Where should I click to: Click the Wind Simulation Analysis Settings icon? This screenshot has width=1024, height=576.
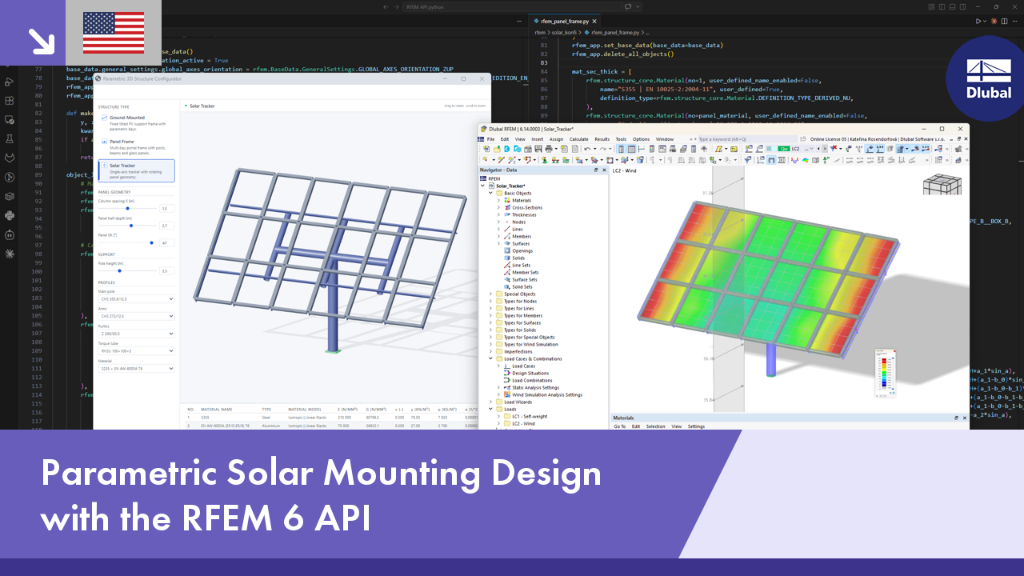(x=507, y=394)
